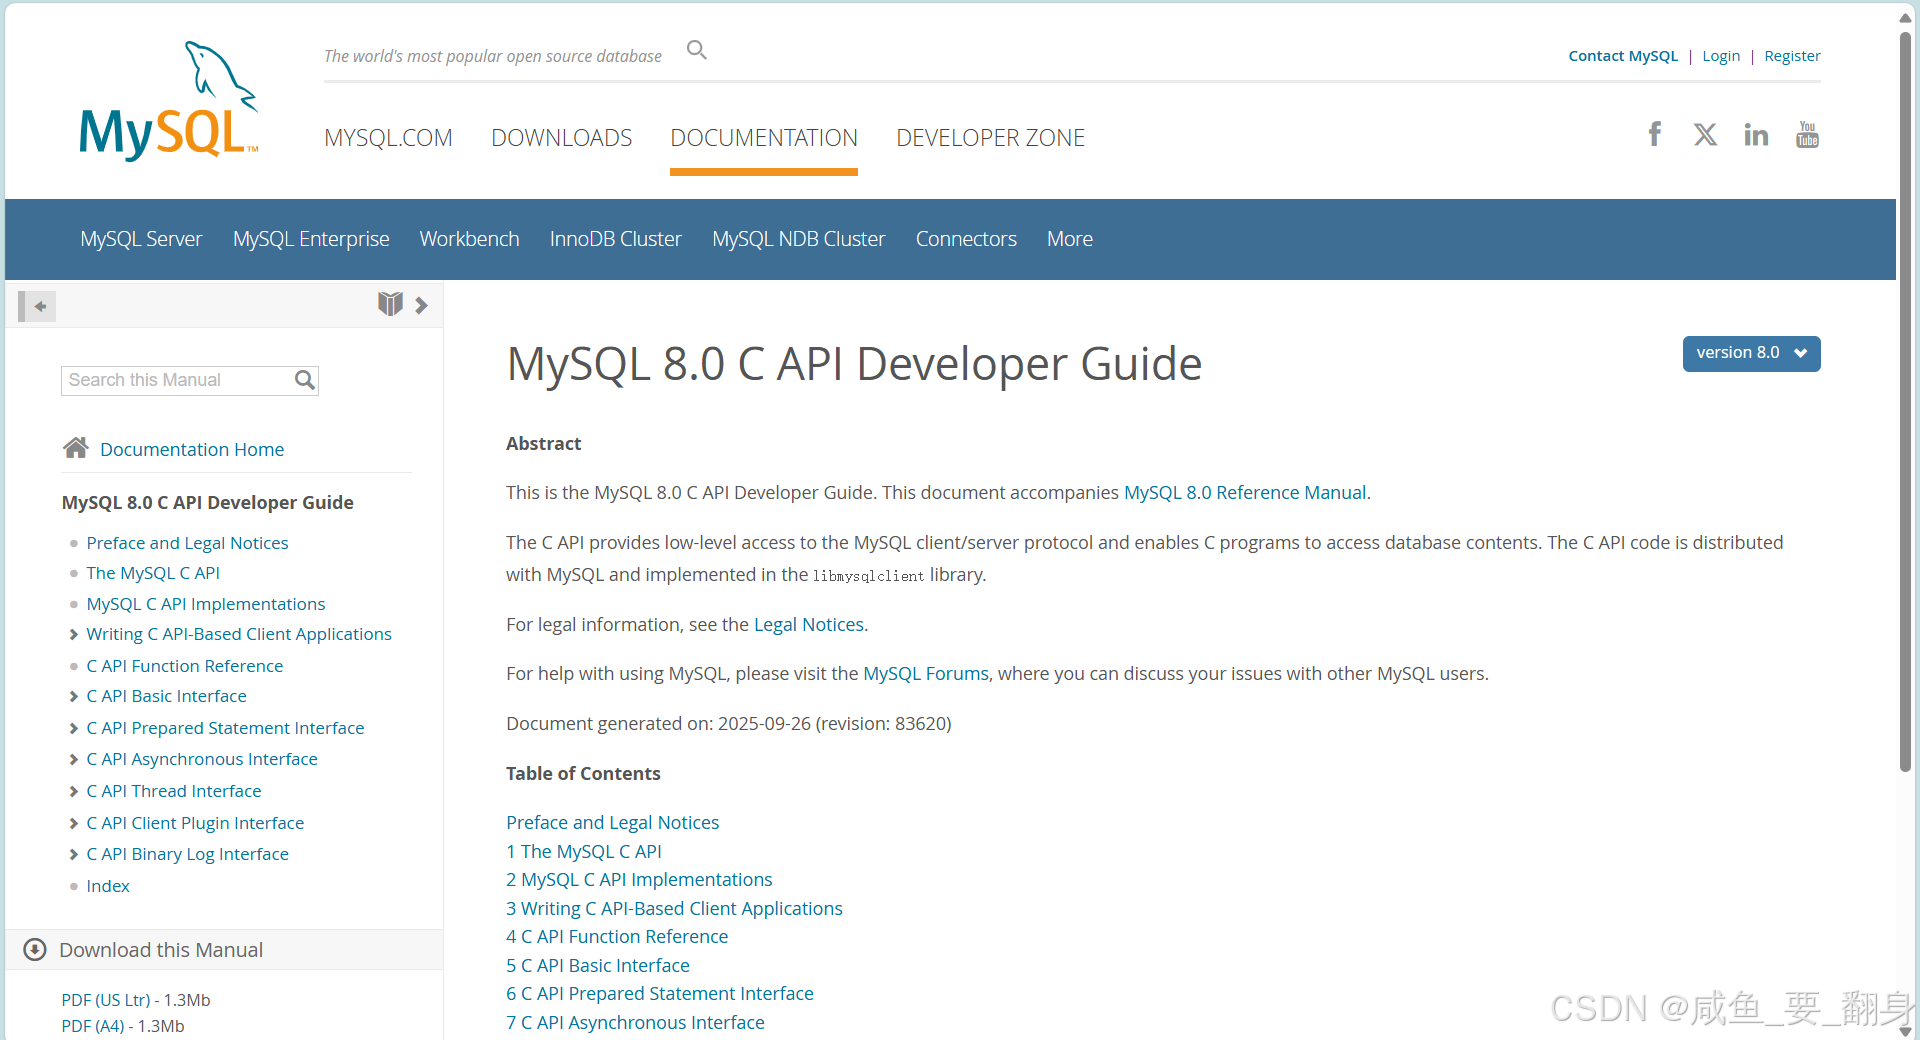Click the page vertical scrollbar thumb
The width and height of the screenshot is (1920, 1040).
click(x=1905, y=400)
